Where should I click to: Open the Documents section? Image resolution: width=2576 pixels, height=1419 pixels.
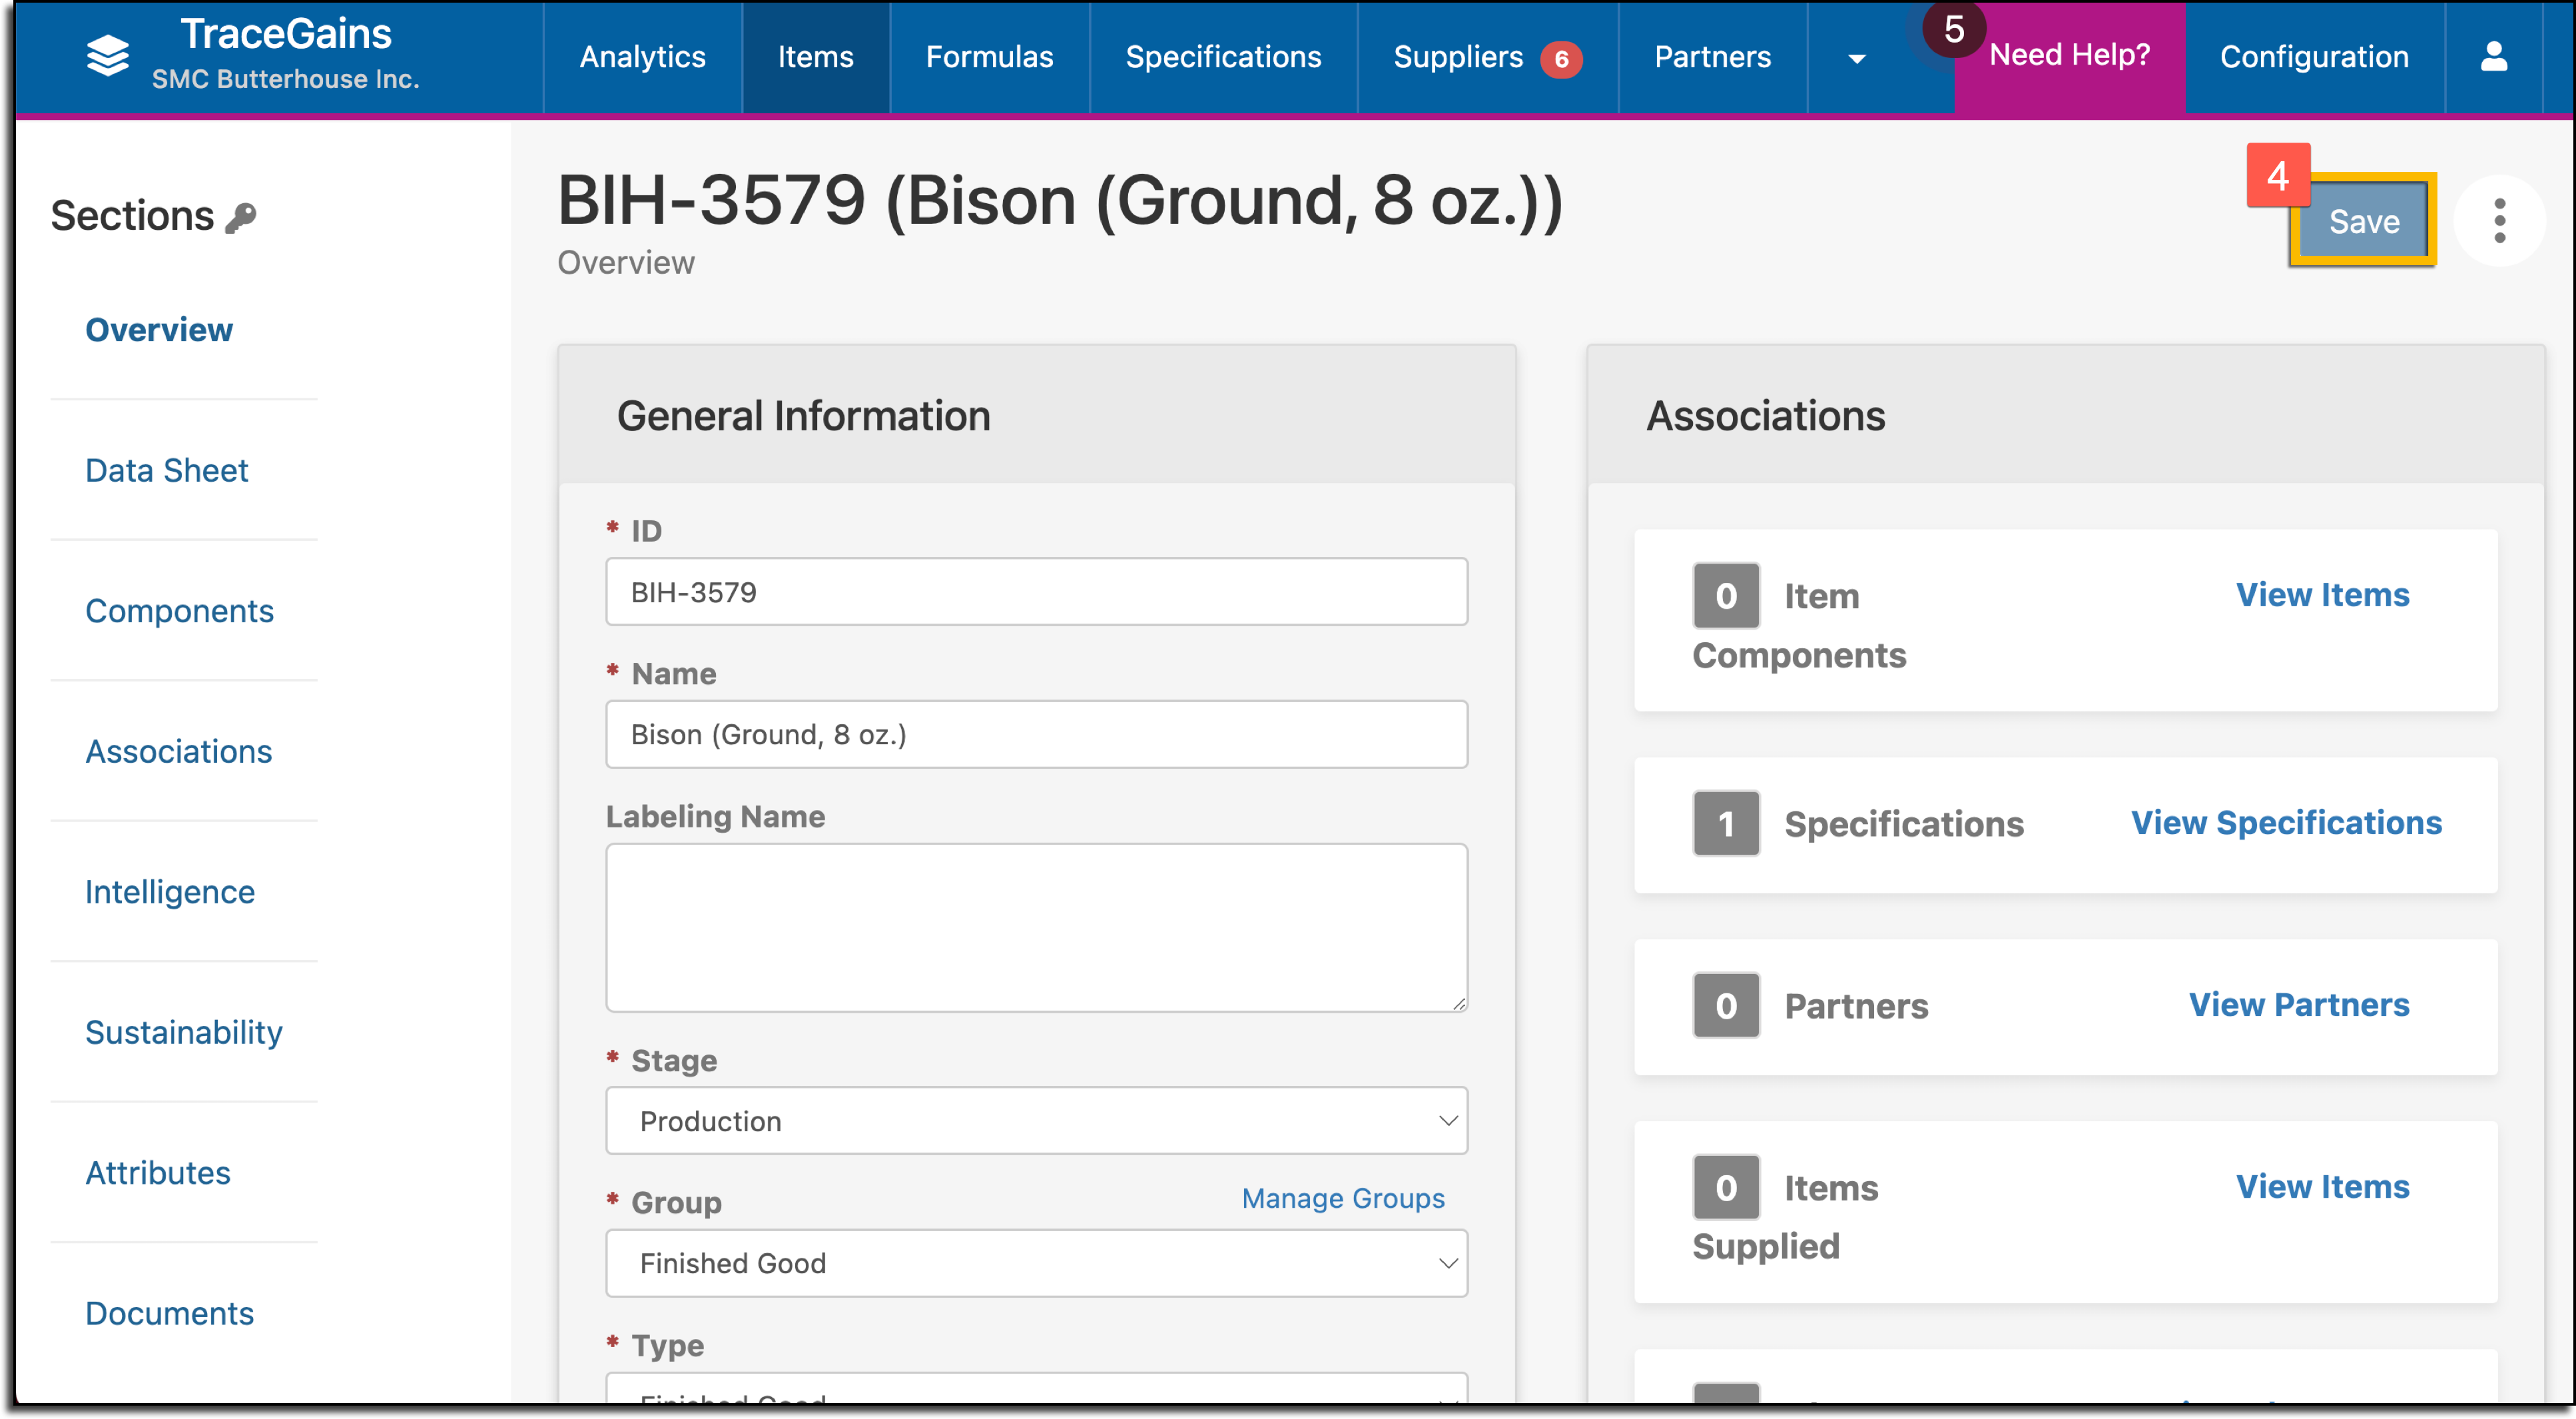169,1313
